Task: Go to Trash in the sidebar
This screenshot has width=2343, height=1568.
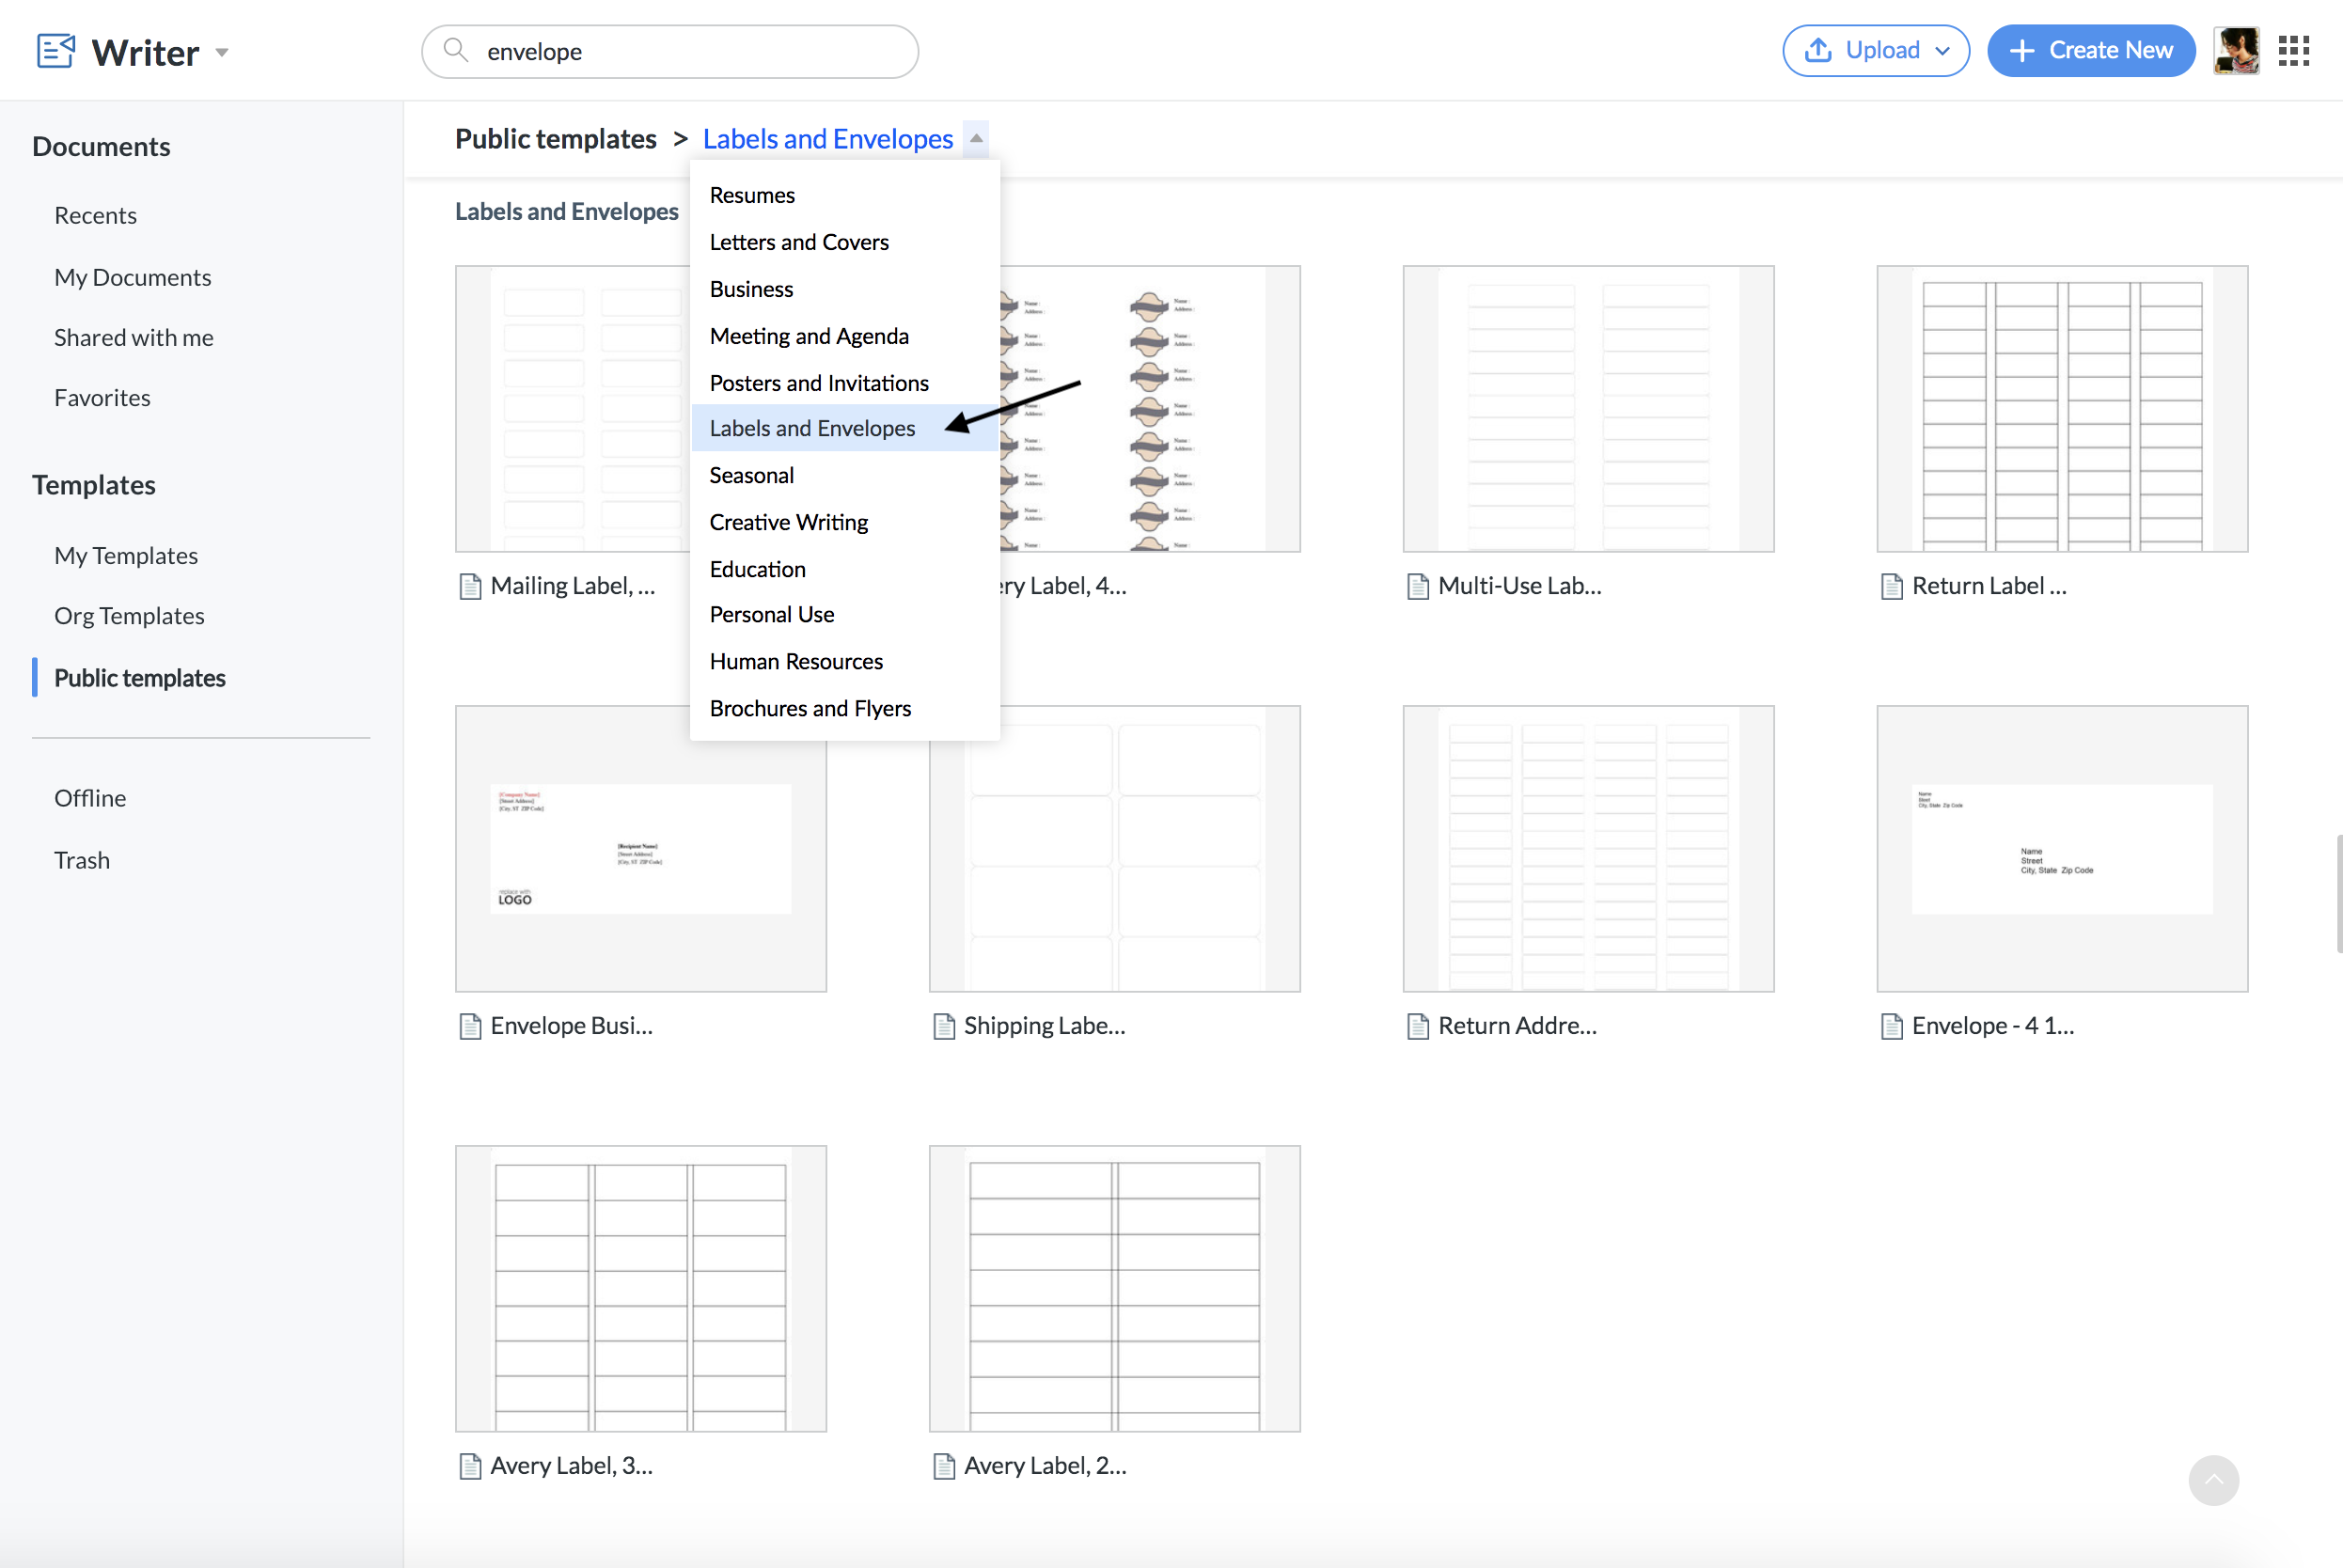Action: point(82,860)
